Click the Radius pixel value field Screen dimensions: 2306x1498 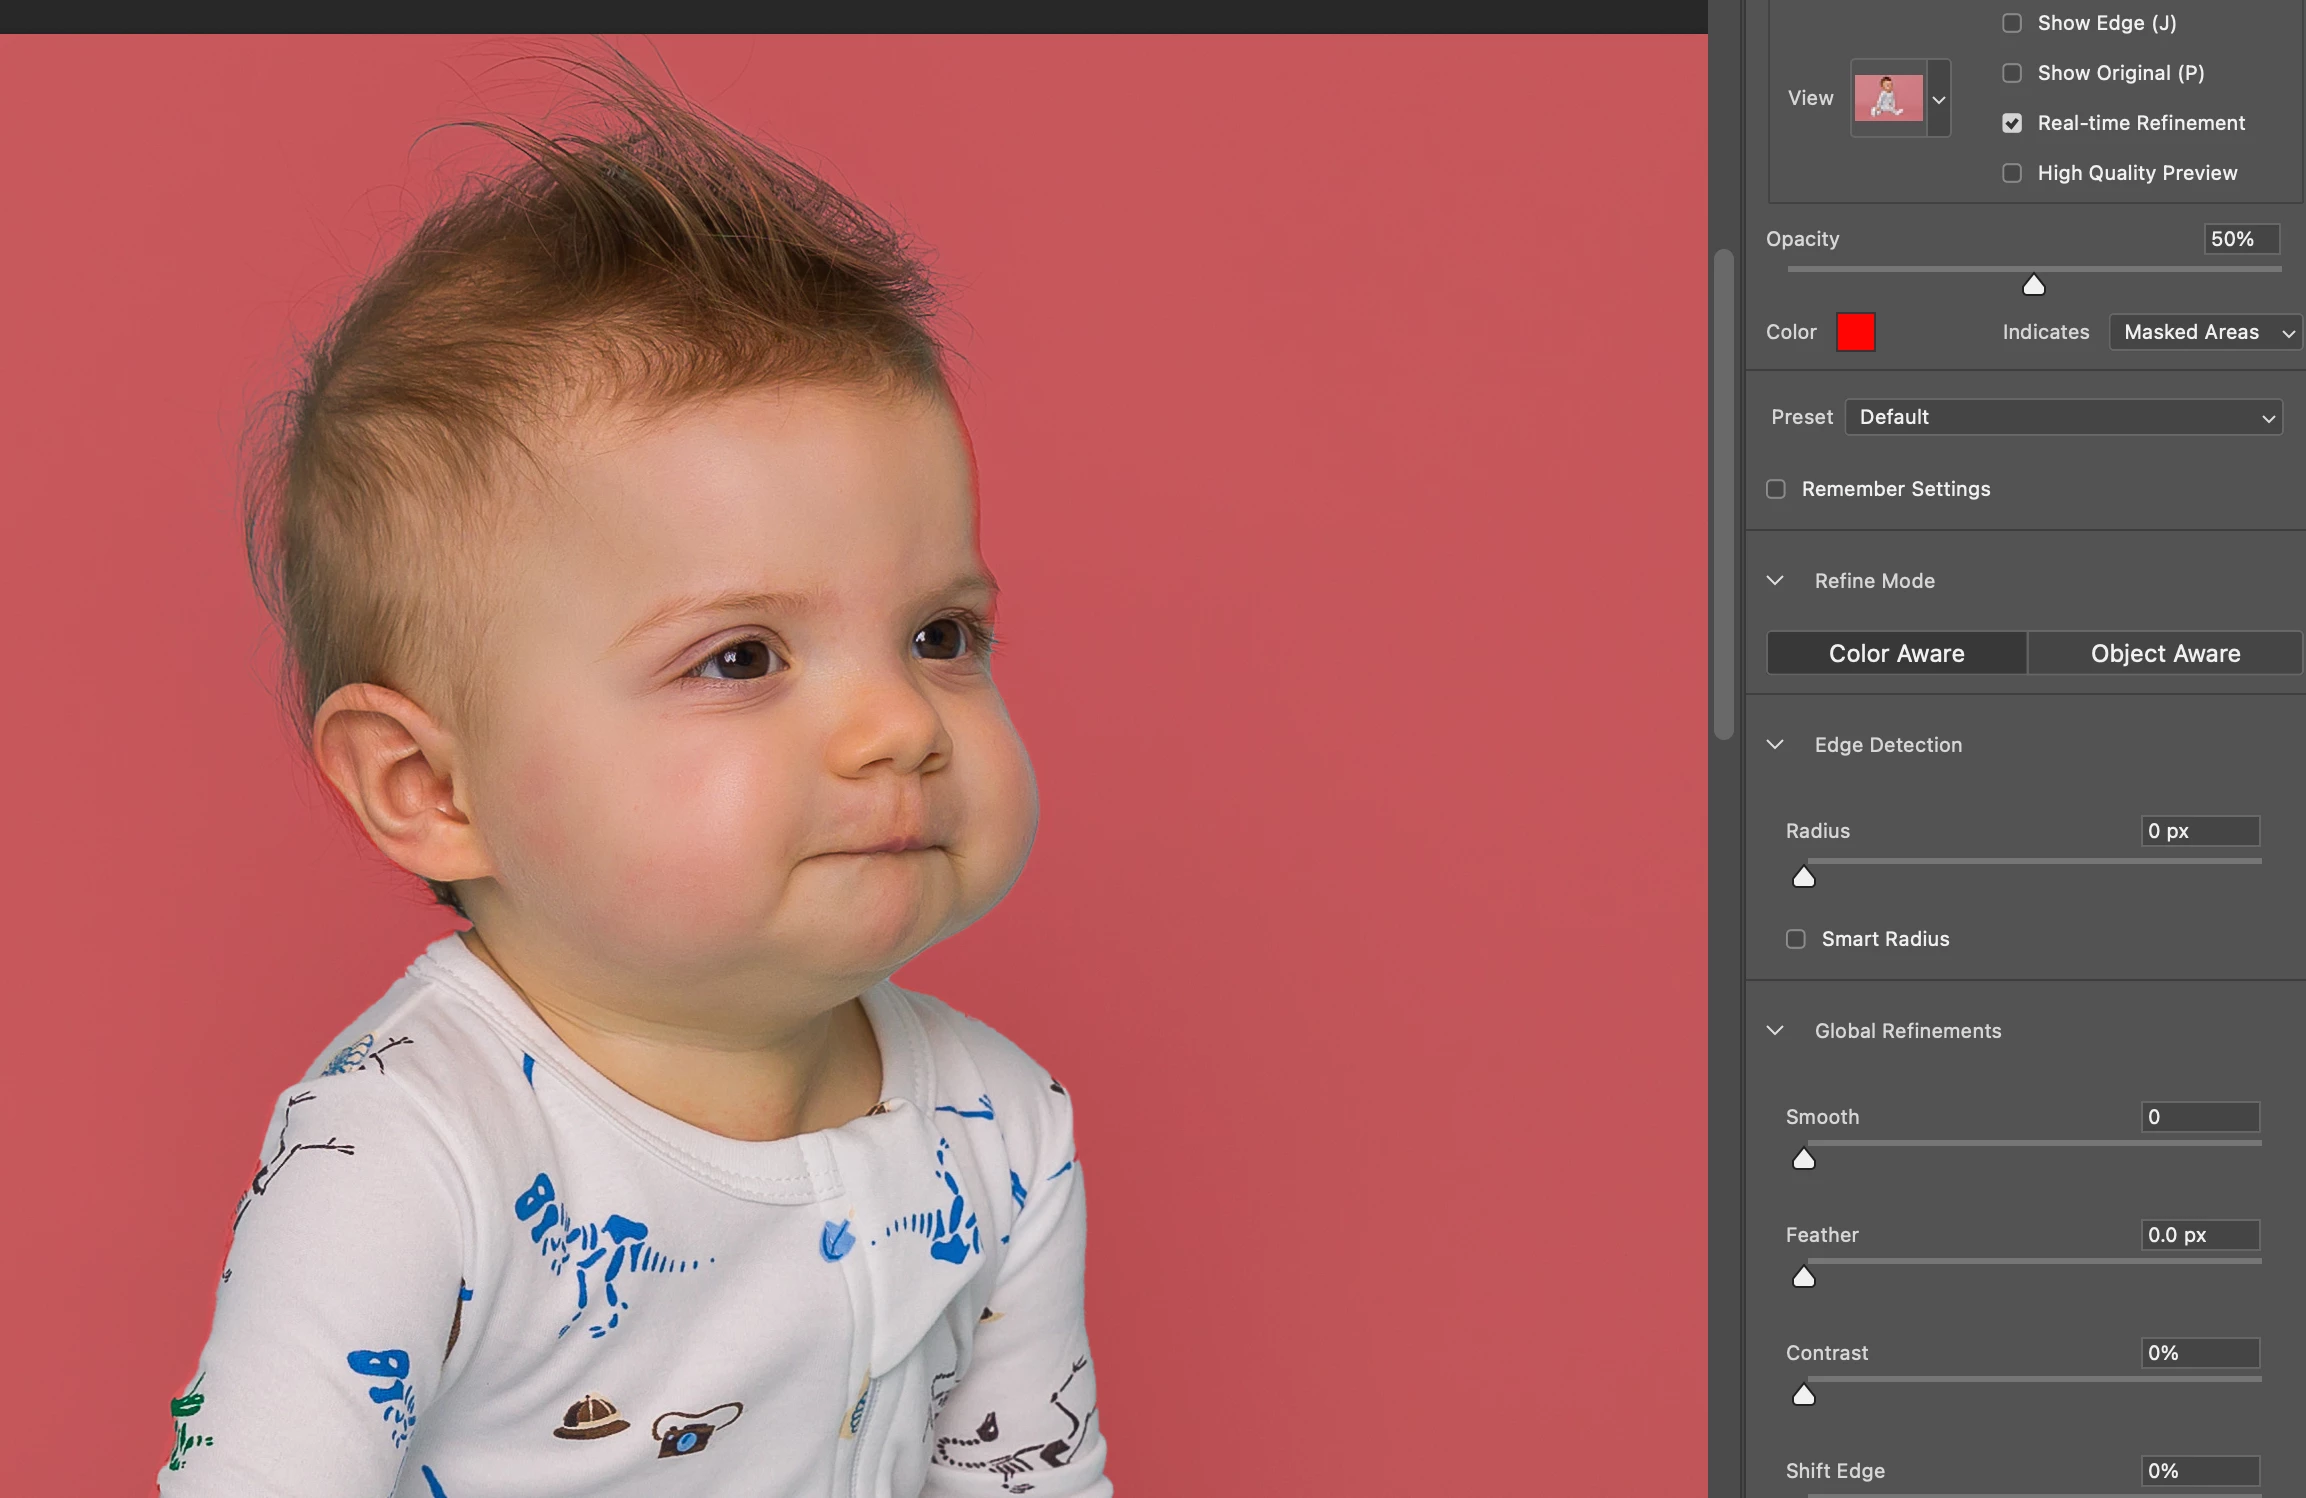2199,831
